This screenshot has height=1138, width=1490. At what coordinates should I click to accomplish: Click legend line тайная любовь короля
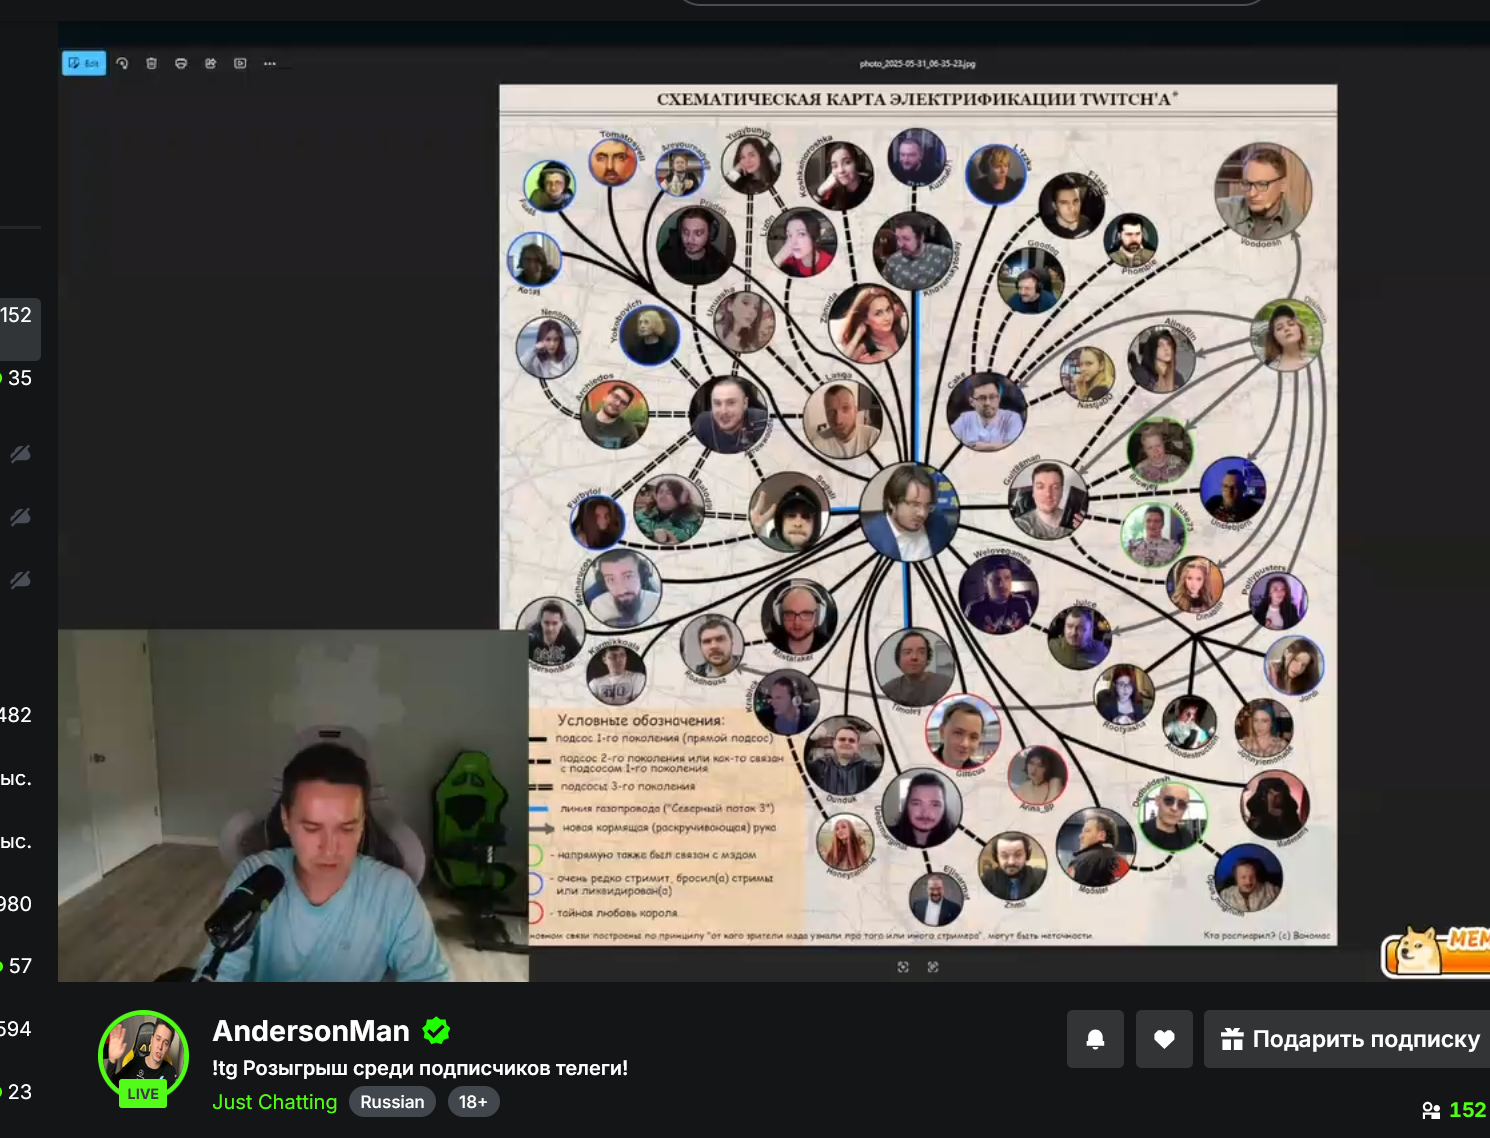tap(617, 913)
